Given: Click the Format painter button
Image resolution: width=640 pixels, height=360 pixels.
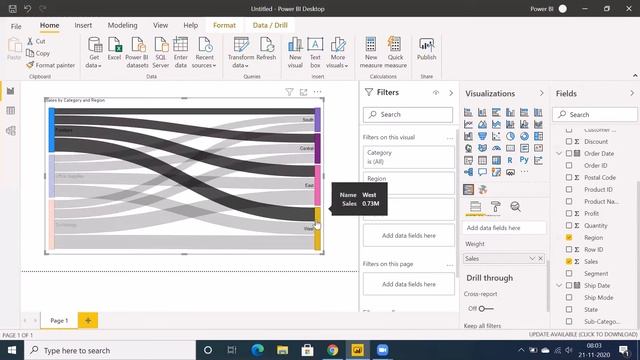Looking at the screenshot, I should [x=51, y=65].
